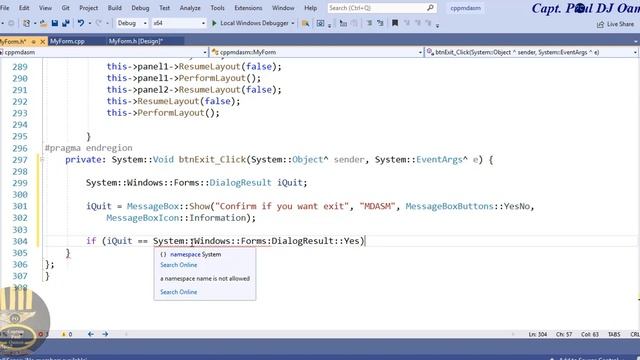
Task: Expand the btnExit_Click member dropdown
Action: pos(635,52)
